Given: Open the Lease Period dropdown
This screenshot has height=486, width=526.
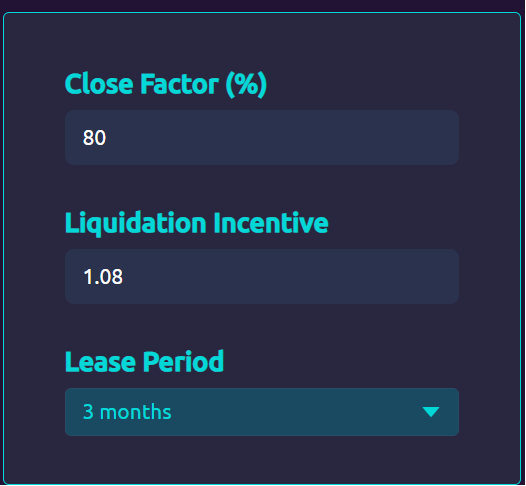Looking at the screenshot, I should coord(262,412).
